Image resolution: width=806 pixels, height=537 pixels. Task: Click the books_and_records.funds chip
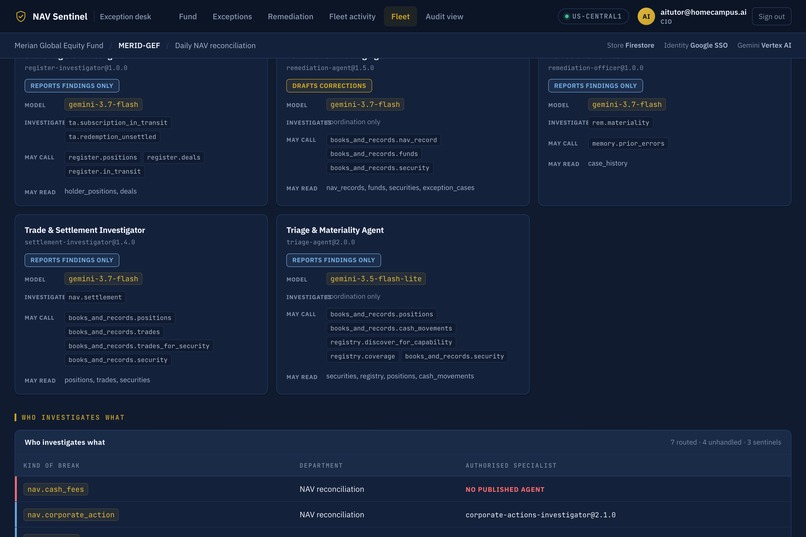tap(374, 154)
